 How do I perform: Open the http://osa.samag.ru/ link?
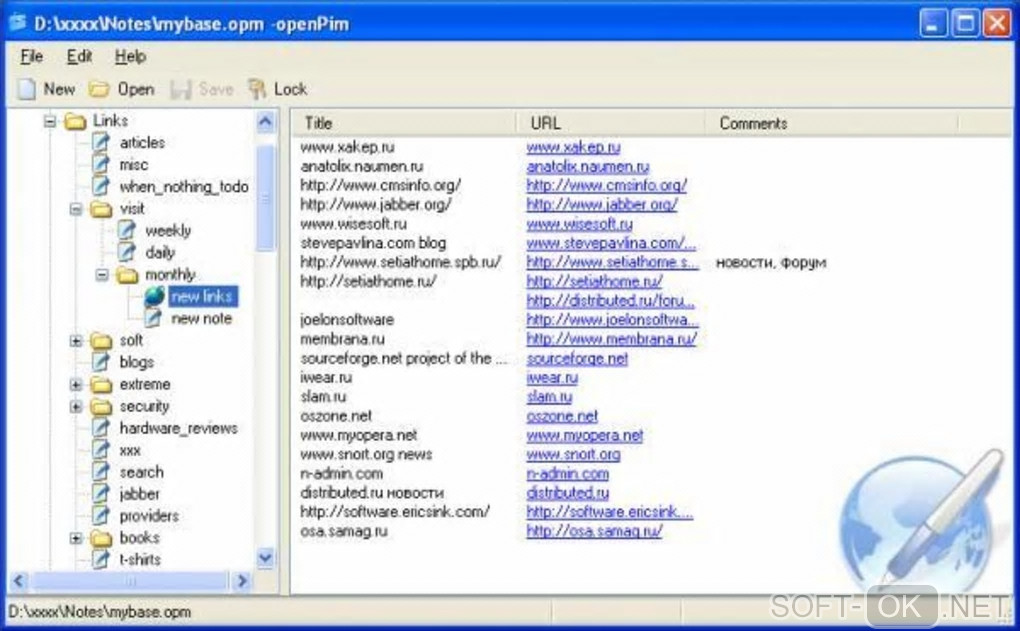click(595, 531)
